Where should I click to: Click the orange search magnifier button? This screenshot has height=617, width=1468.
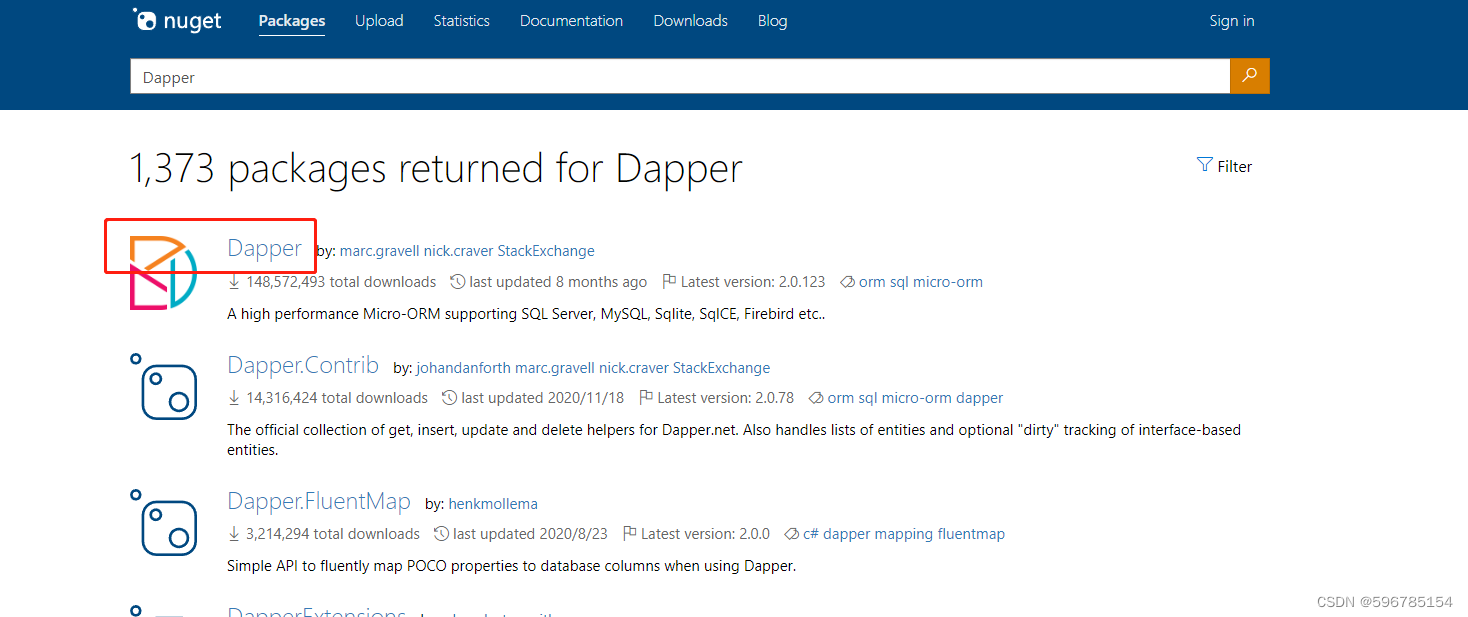[x=1250, y=76]
